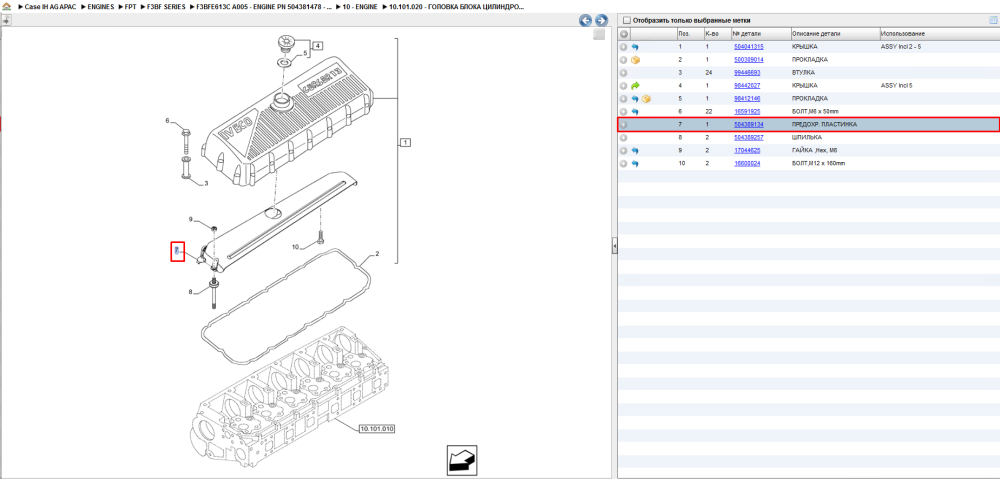This screenshot has height=479, width=1000.
Task: Open part number 16600024 link
Action: click(747, 163)
